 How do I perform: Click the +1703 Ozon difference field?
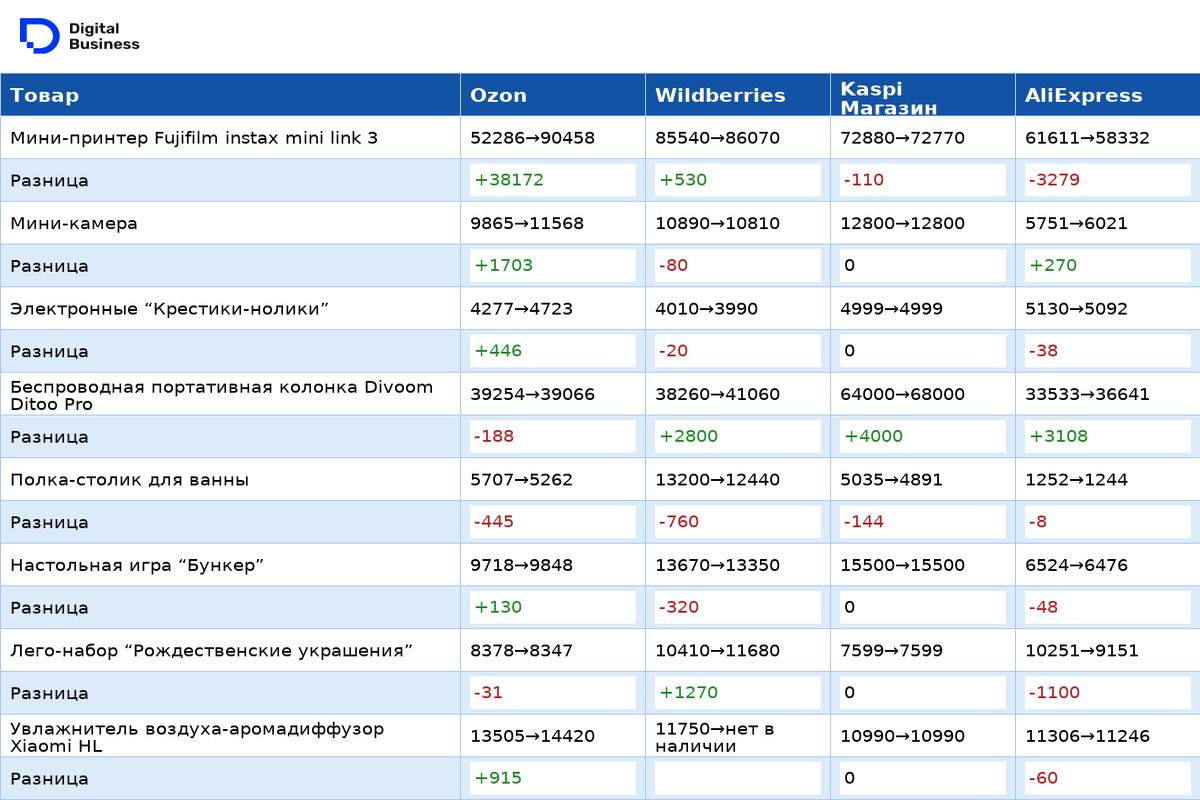tap(553, 266)
